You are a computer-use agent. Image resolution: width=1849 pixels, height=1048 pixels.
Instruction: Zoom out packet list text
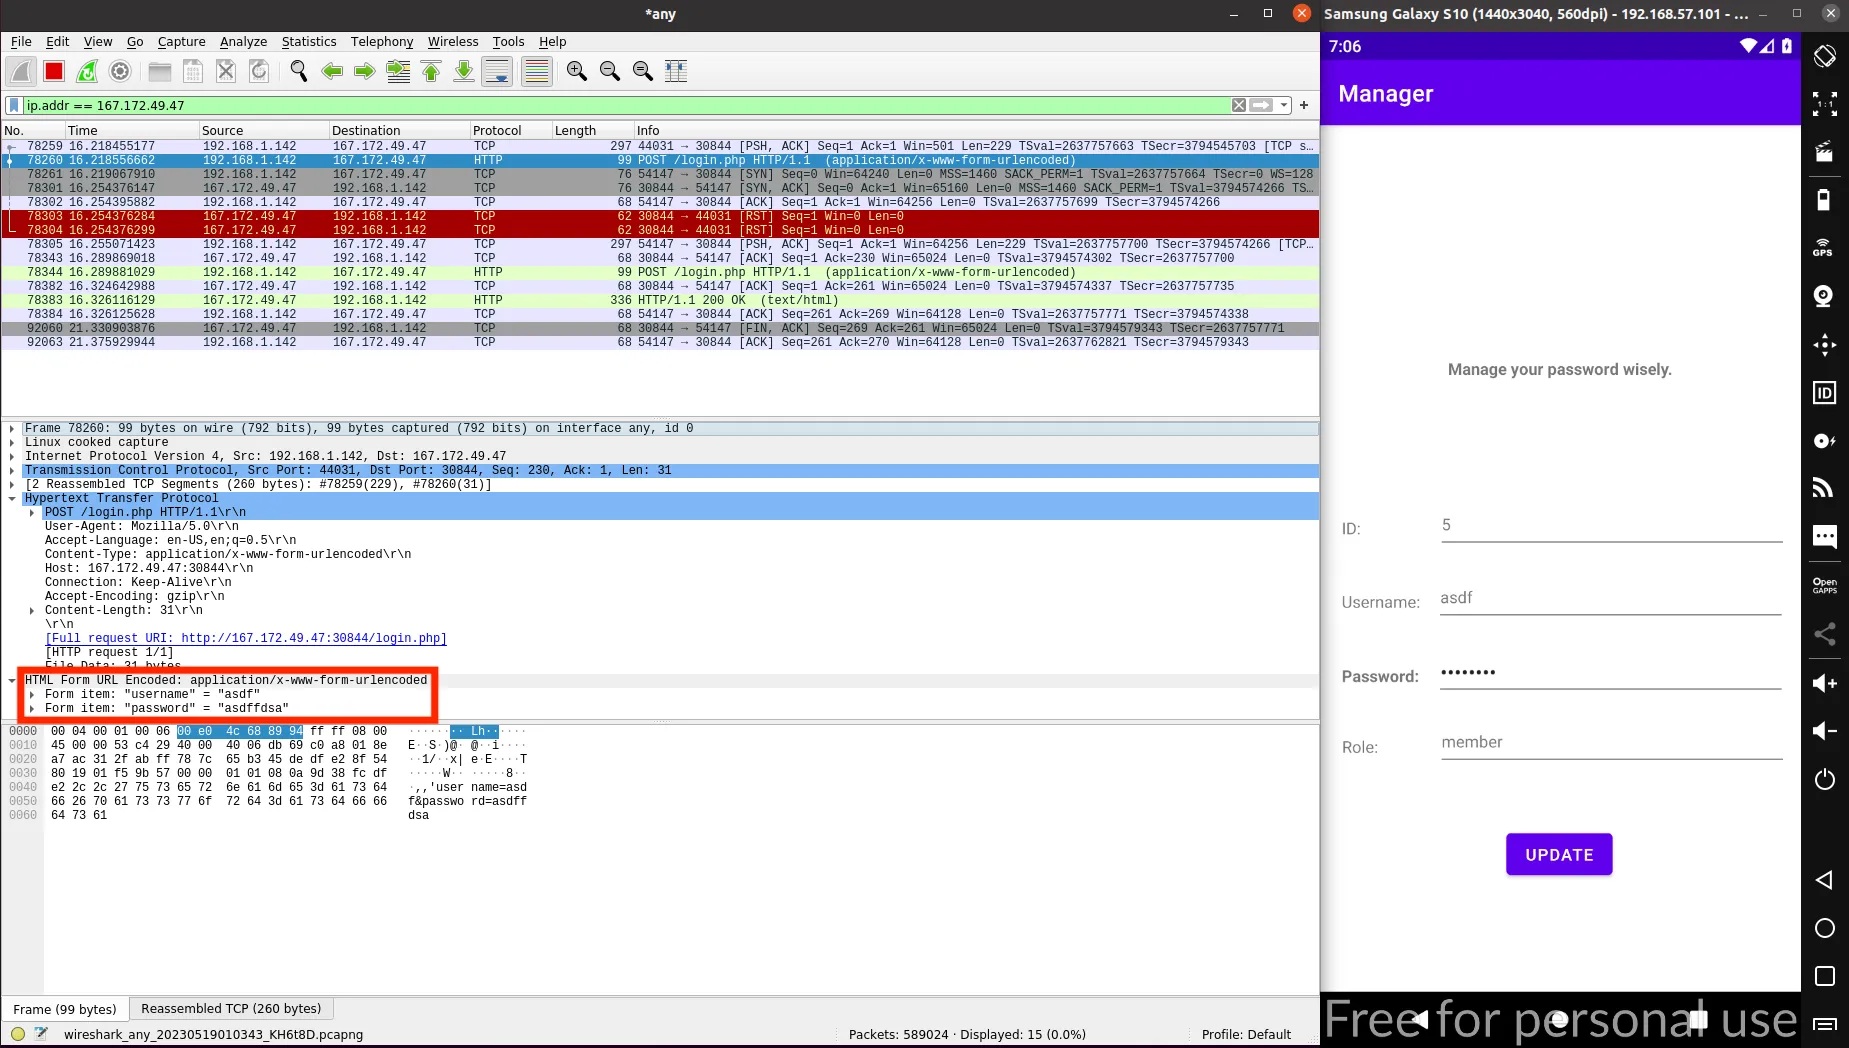610,71
